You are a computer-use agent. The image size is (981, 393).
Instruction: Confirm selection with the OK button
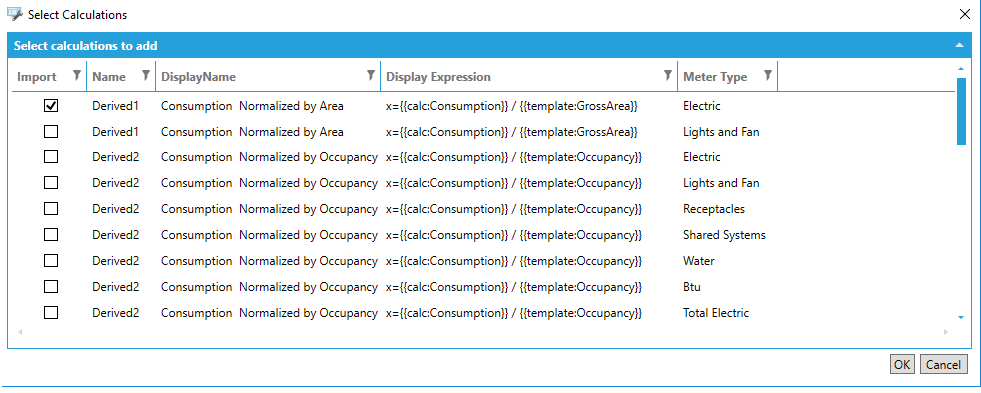coord(902,364)
